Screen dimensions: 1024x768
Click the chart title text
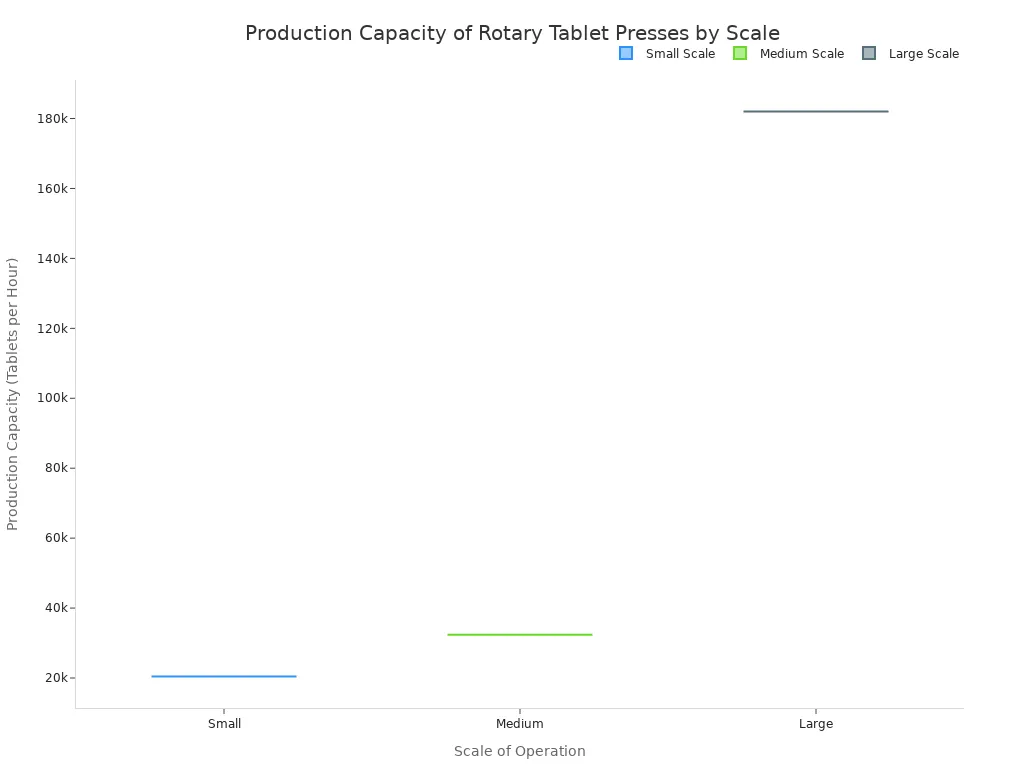click(512, 34)
